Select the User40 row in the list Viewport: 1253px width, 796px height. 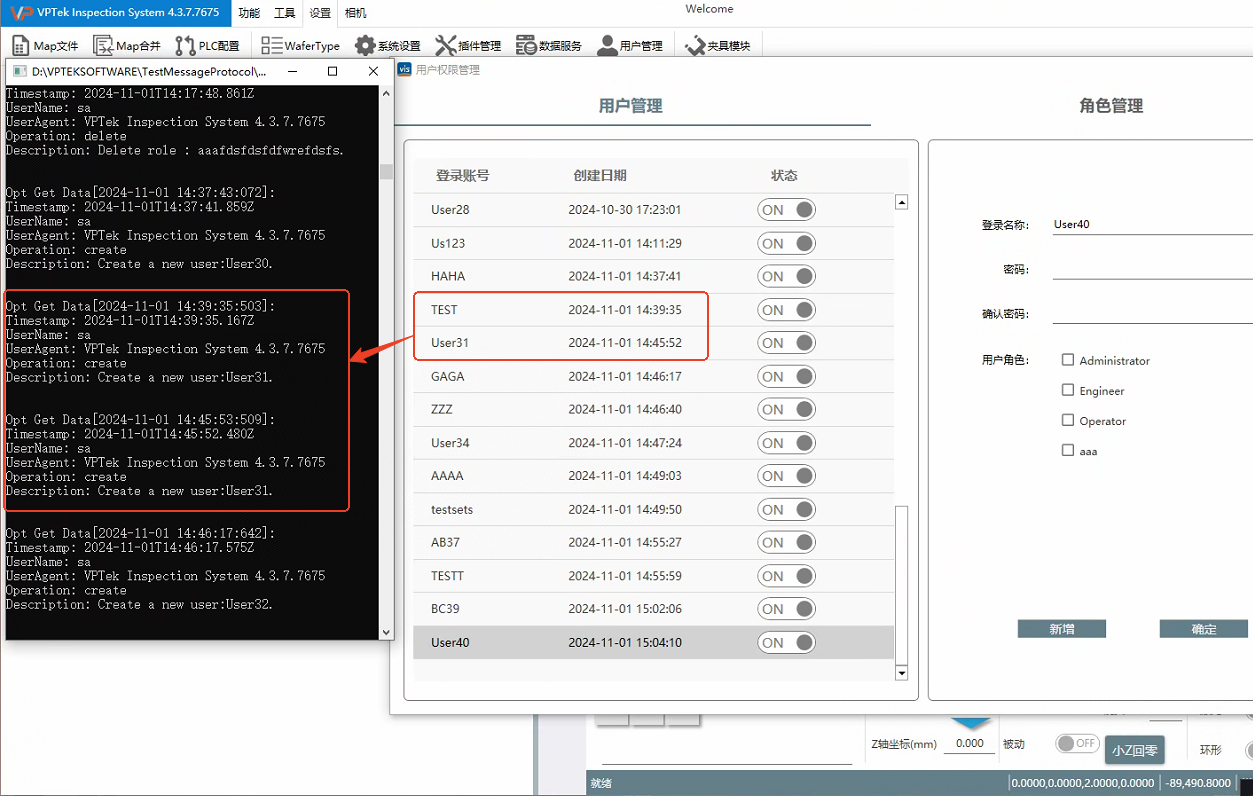tap(653, 643)
